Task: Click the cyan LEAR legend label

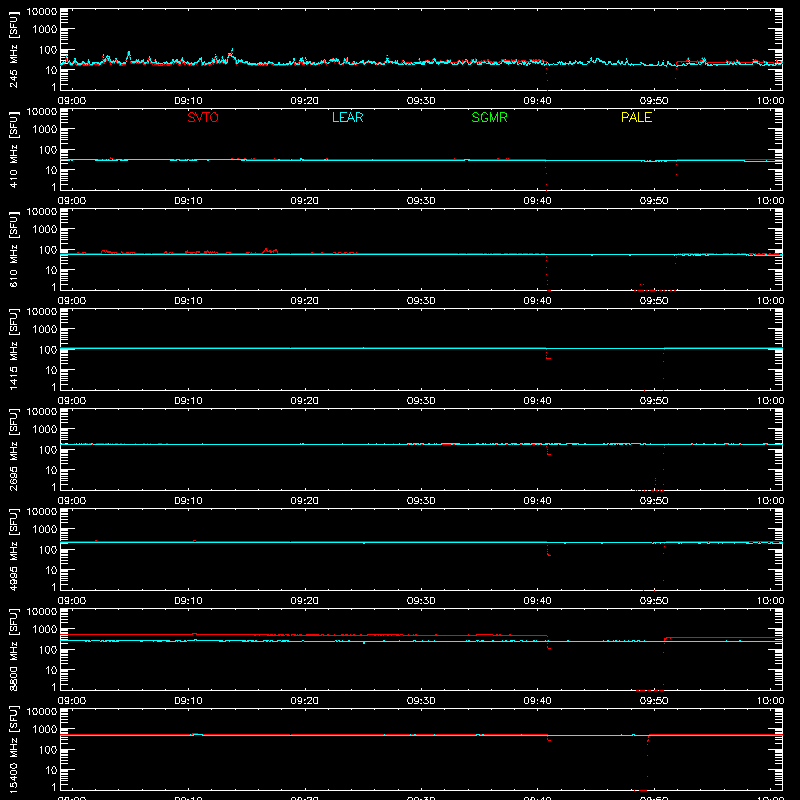Action: [x=347, y=117]
